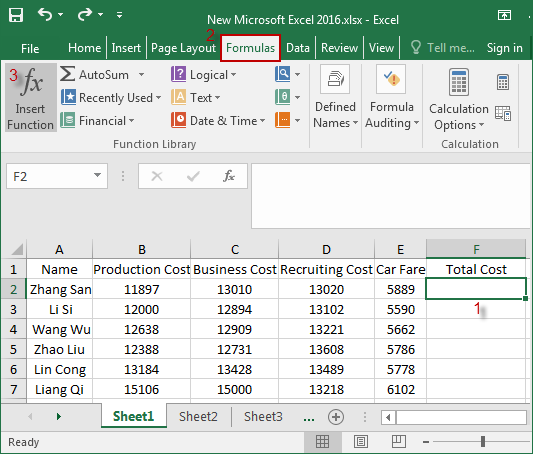This screenshot has height=454, width=533.
Task: Switch to Page Break Preview in the status bar
Action: 398,441
